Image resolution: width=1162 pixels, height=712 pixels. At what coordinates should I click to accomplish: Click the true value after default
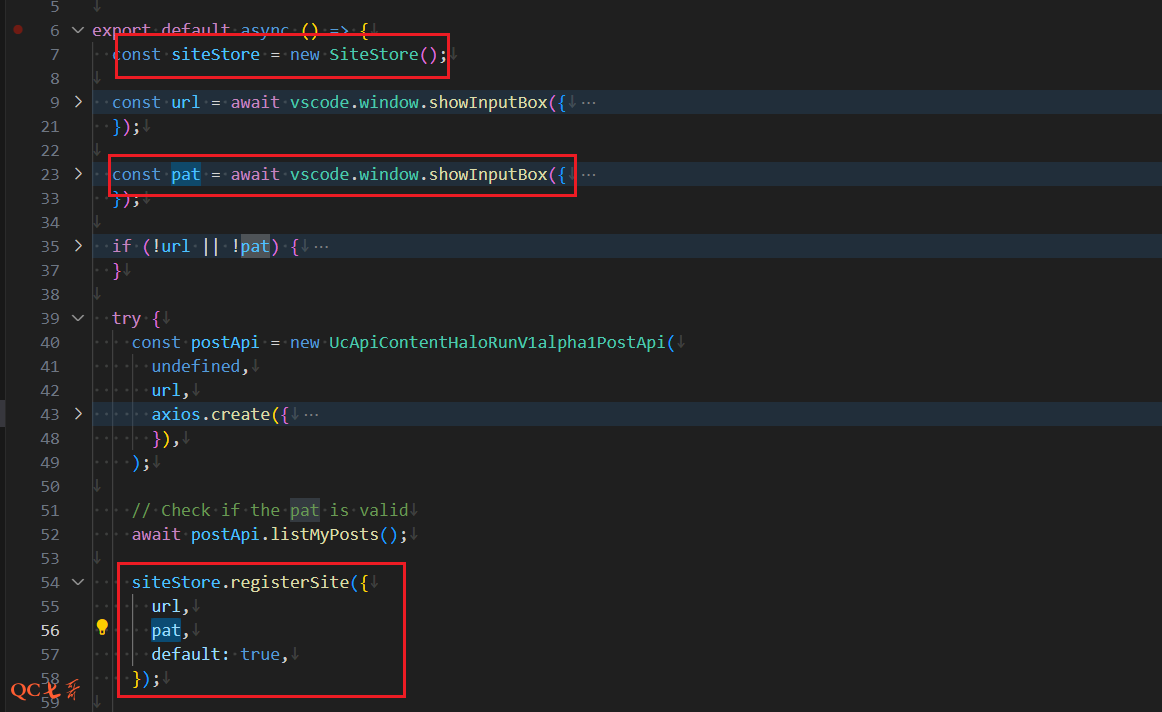[x=260, y=654]
